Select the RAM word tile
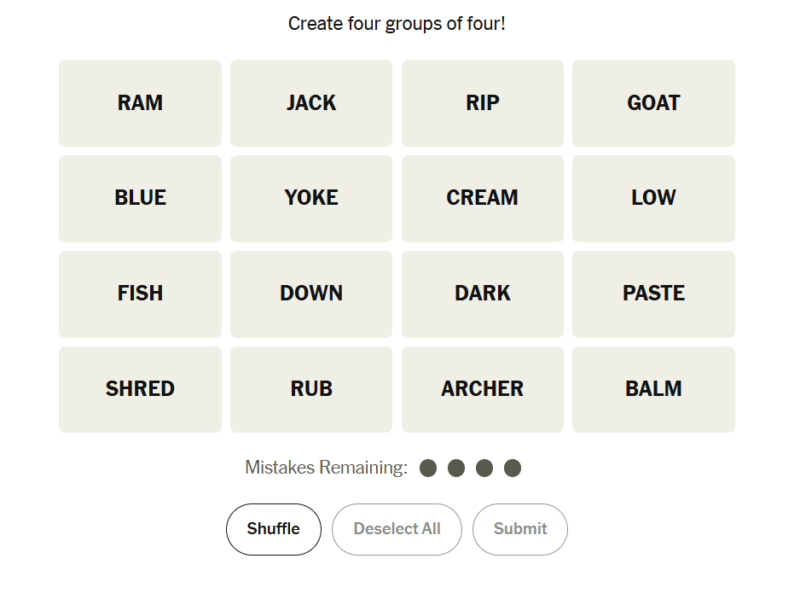The width and height of the screenshot is (800, 611). 140,103
